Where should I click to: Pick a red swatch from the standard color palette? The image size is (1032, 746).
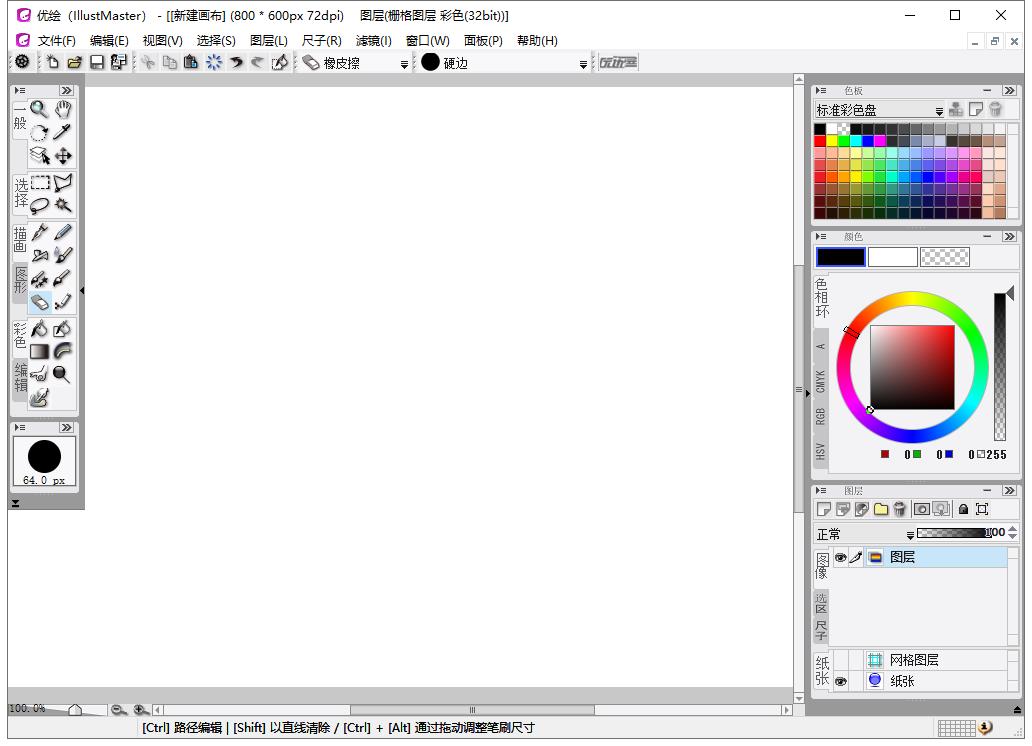click(x=822, y=139)
